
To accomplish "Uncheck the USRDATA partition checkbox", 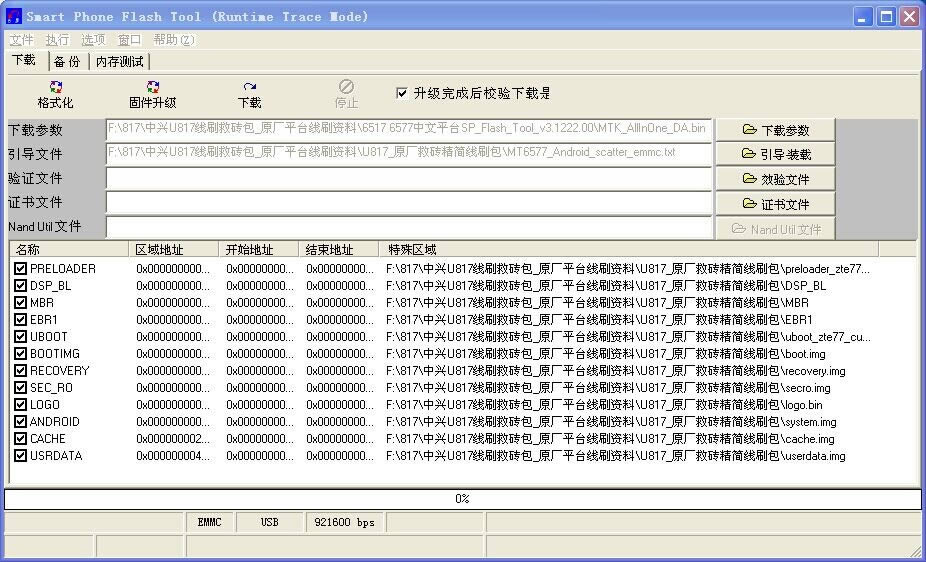I will point(21,456).
